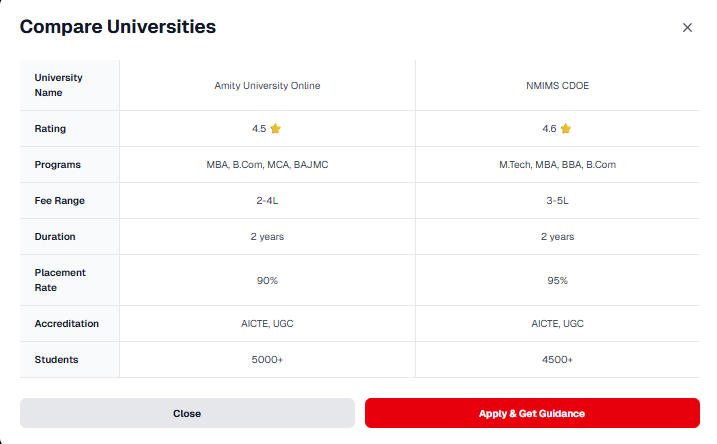Screen dimensions: 717x444
Task: Close the Compare Universities dialog with X
Action: (x=687, y=28)
